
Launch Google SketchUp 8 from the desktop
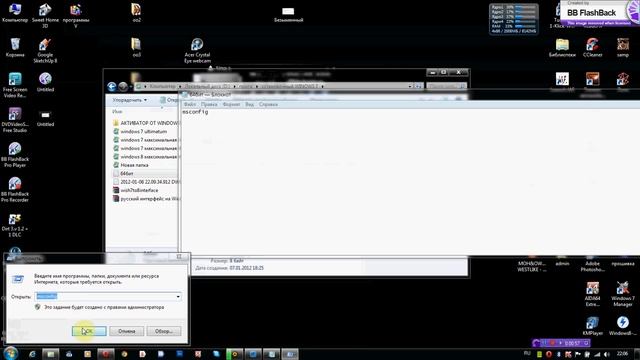point(45,51)
